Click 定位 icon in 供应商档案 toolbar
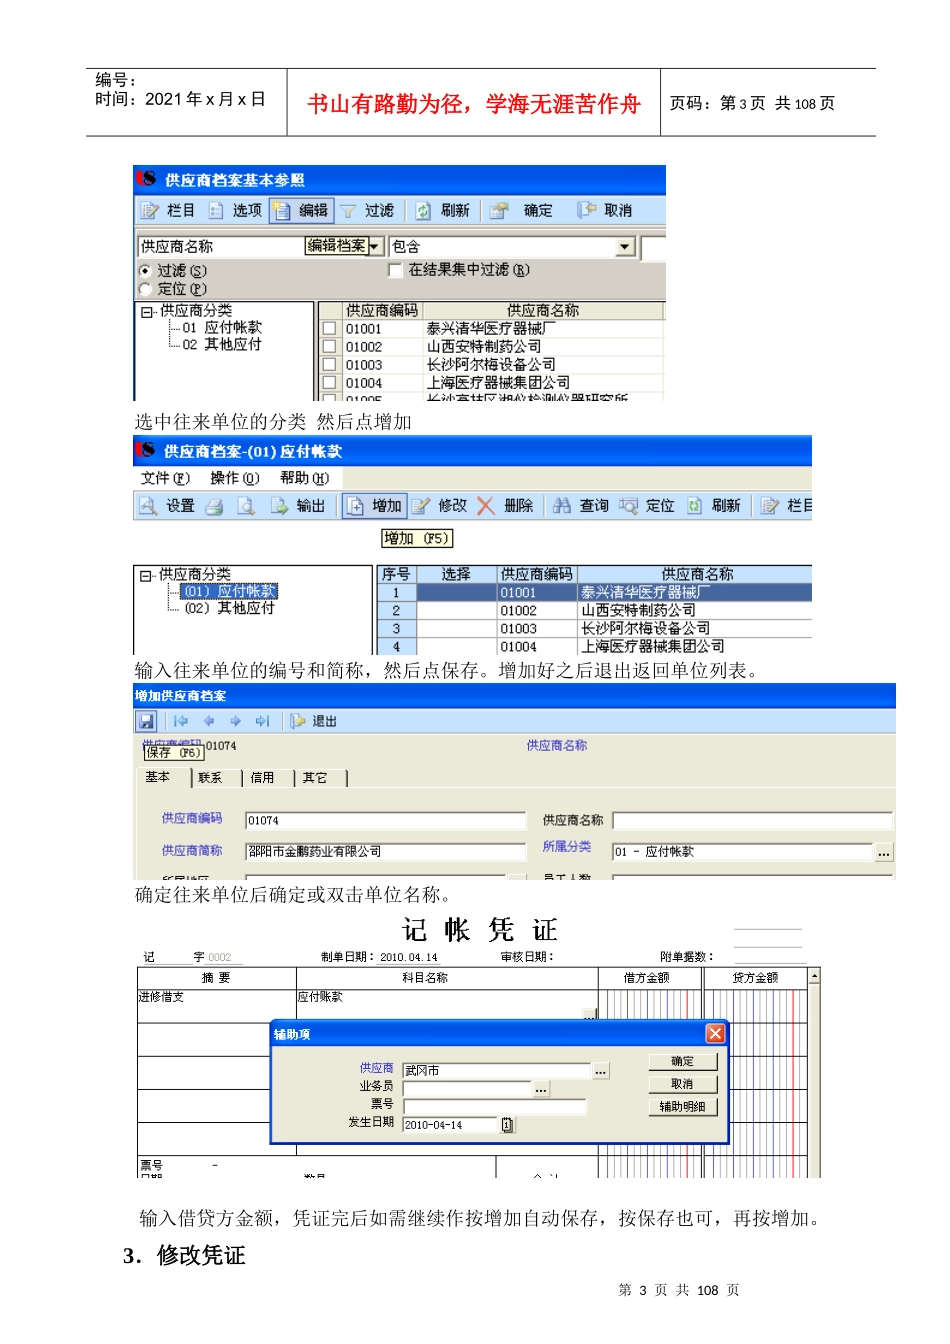This screenshot has height=1344, width=950. 628,506
